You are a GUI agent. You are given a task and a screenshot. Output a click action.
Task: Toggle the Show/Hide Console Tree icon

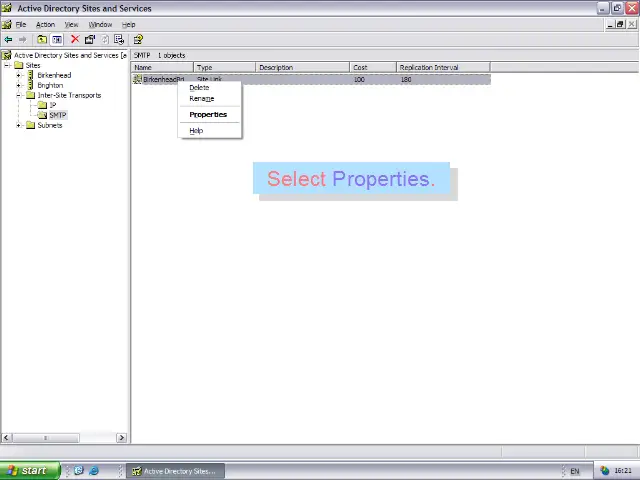click(x=57, y=40)
